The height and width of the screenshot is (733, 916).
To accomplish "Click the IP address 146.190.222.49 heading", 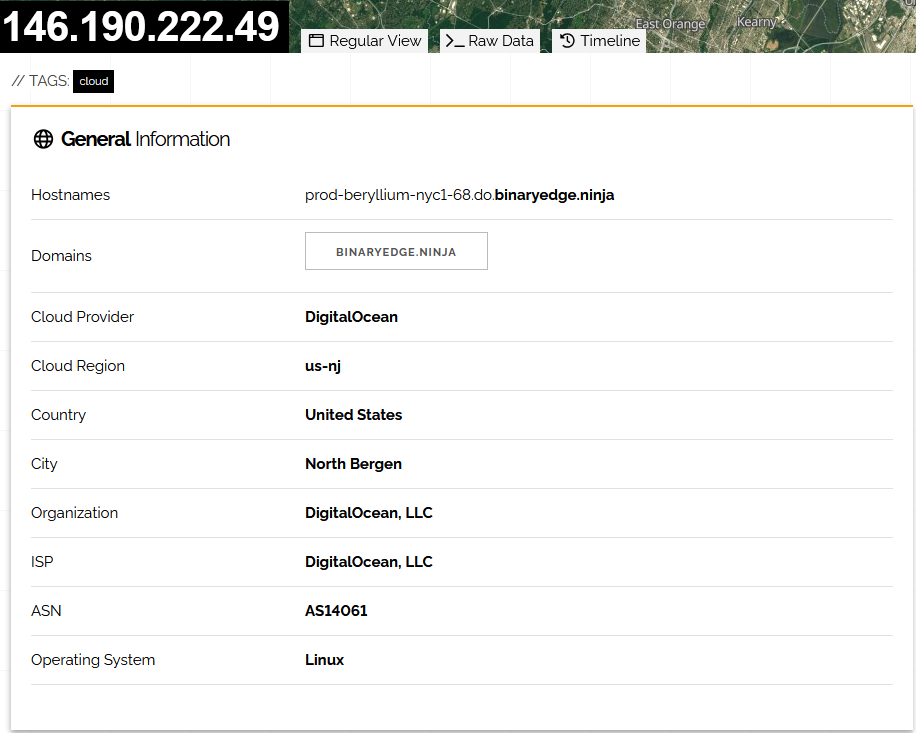I will point(141,27).
